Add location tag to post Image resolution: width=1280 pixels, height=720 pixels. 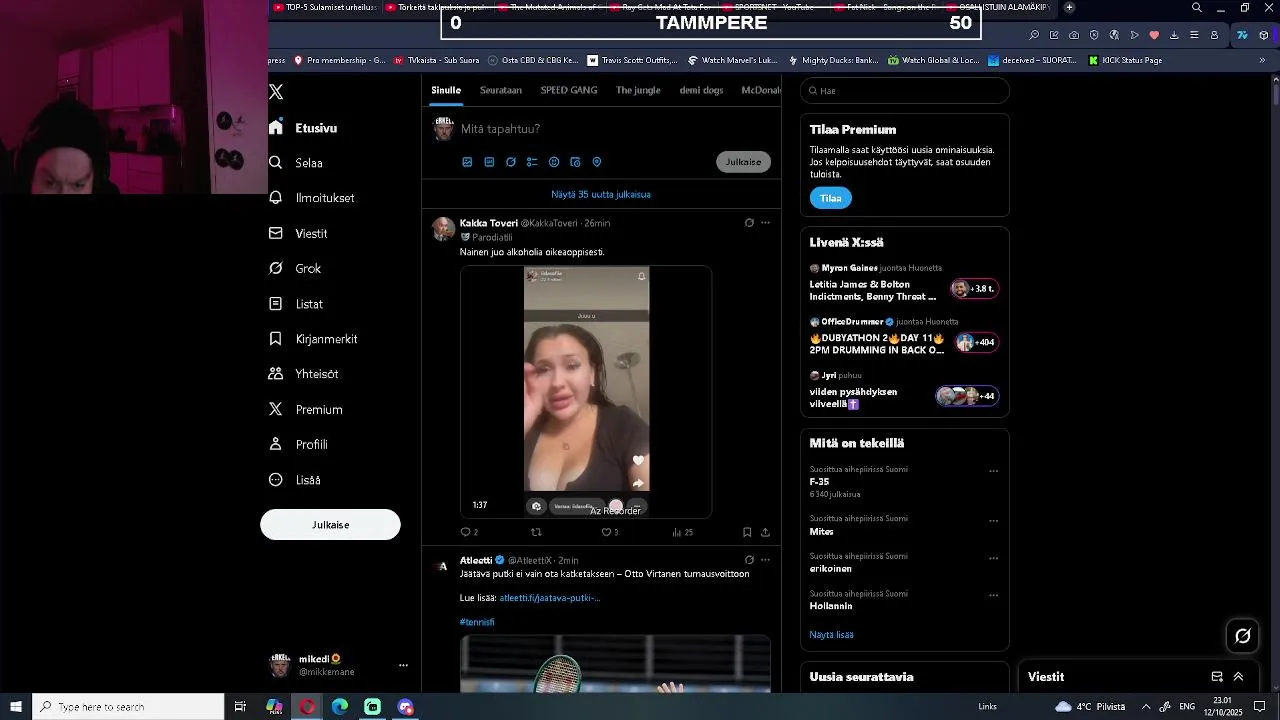597,162
